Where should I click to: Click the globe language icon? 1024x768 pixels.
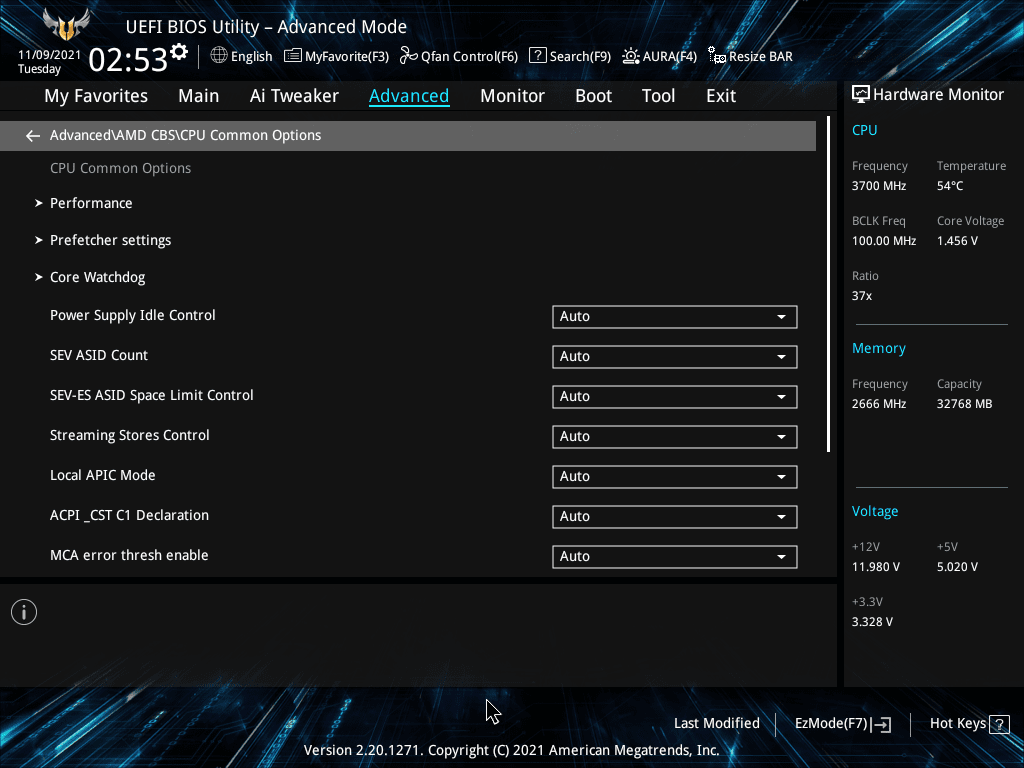point(219,56)
